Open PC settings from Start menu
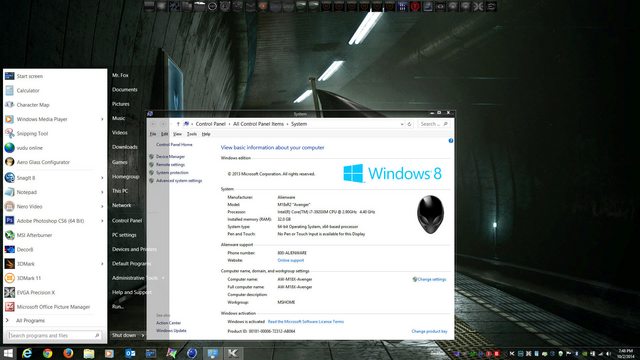The height and width of the screenshot is (360, 640). pyautogui.click(x=124, y=235)
